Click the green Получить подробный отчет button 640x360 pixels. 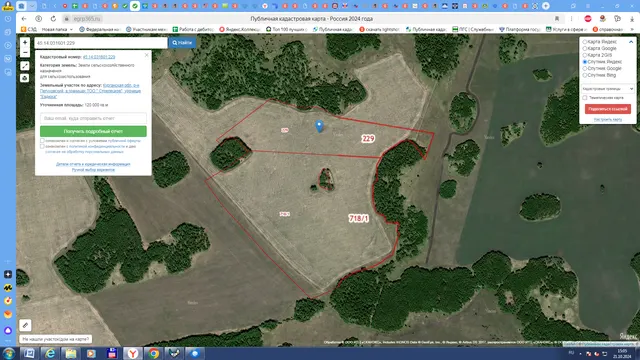click(93, 131)
